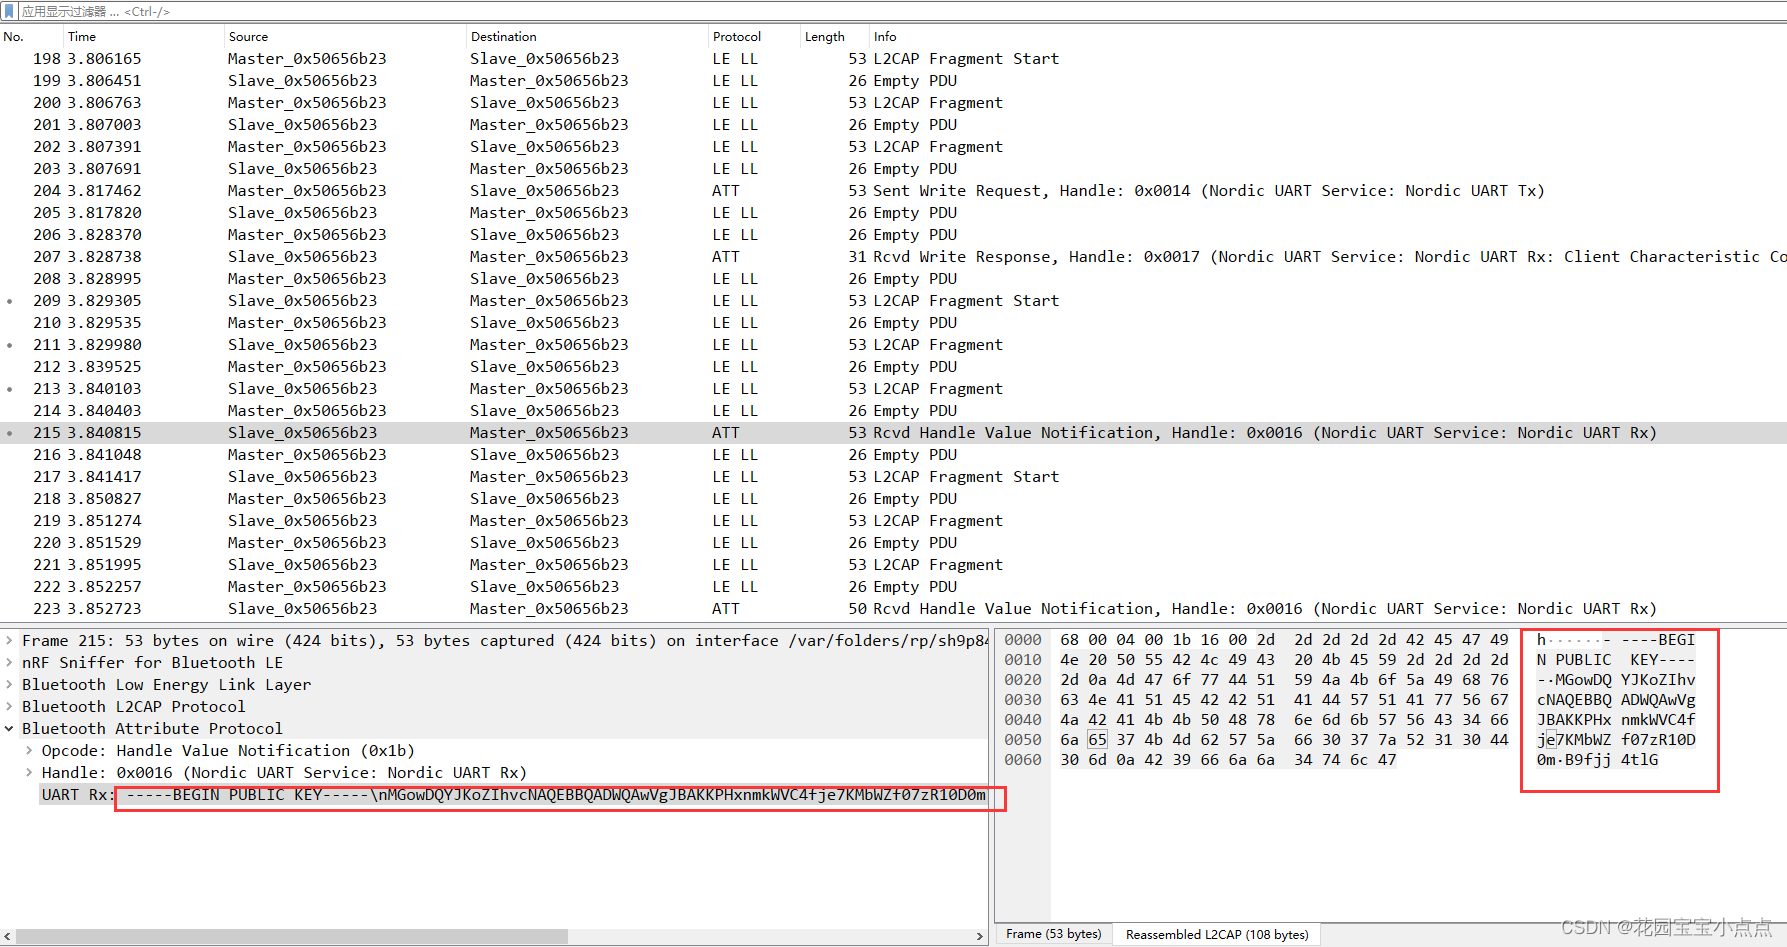Sort packets by the Time column header
The image size is (1787, 947).
82,37
